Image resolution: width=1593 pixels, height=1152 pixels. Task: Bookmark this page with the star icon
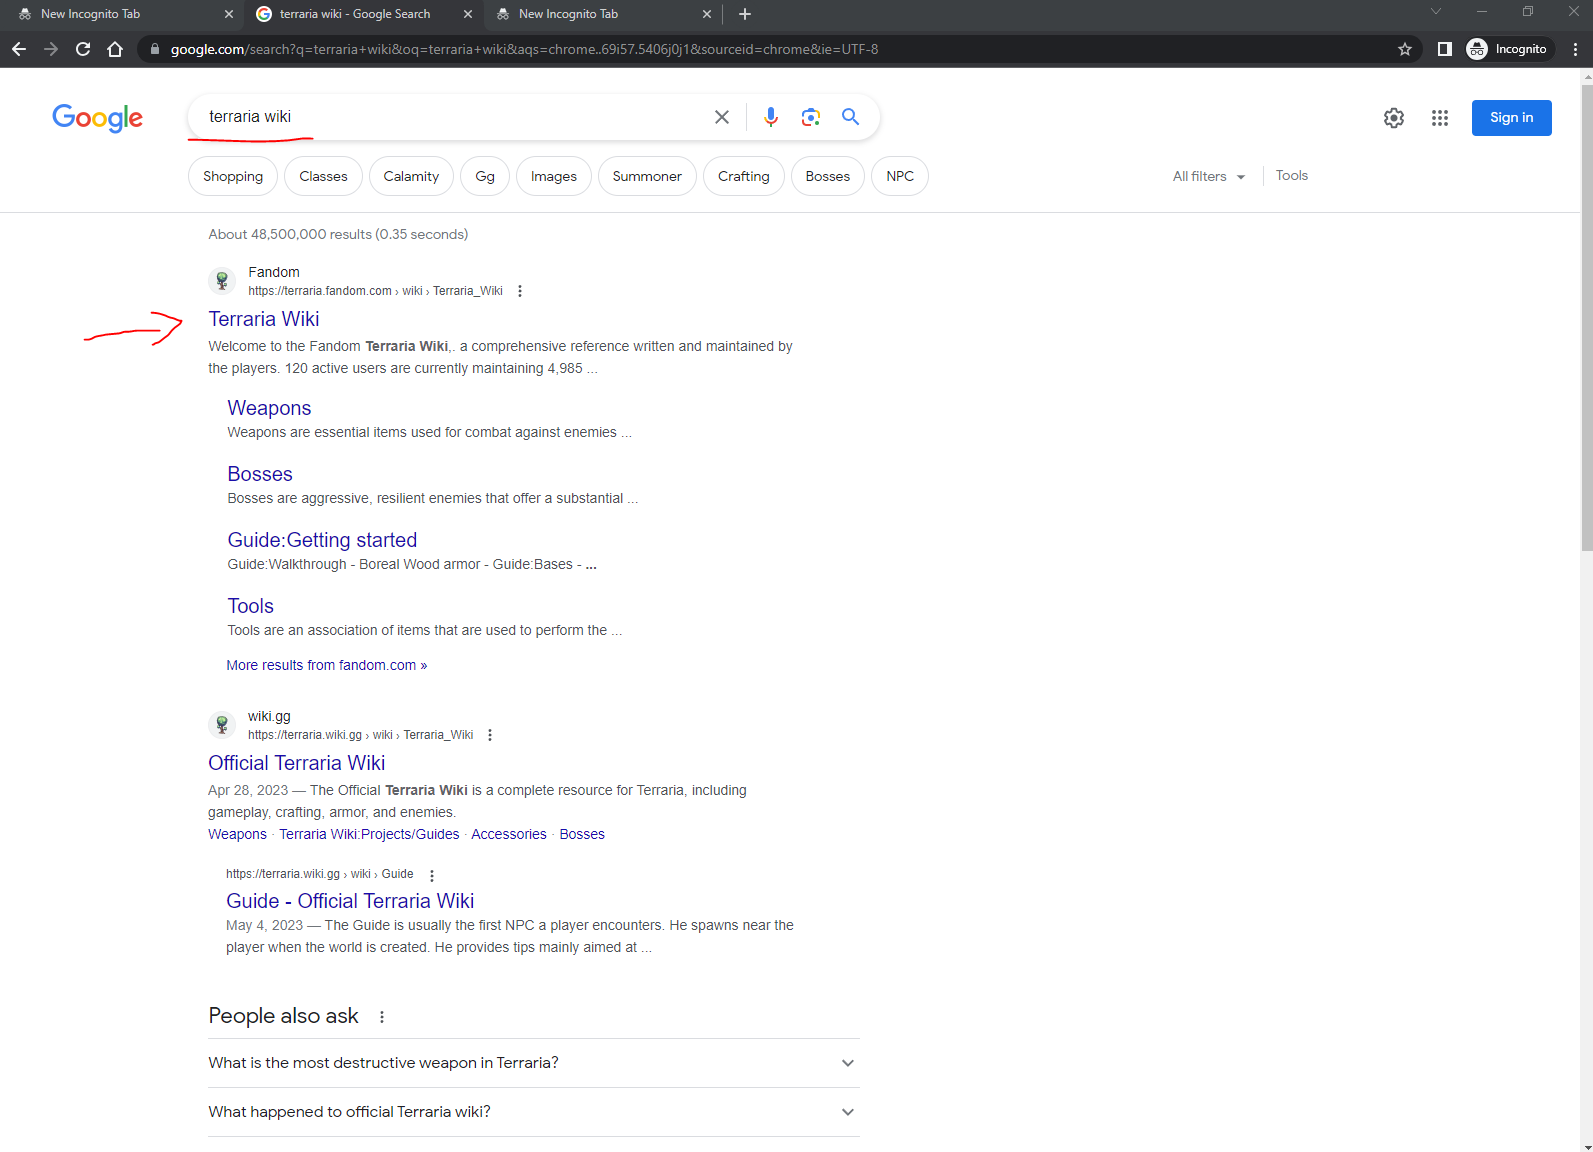[x=1405, y=49]
